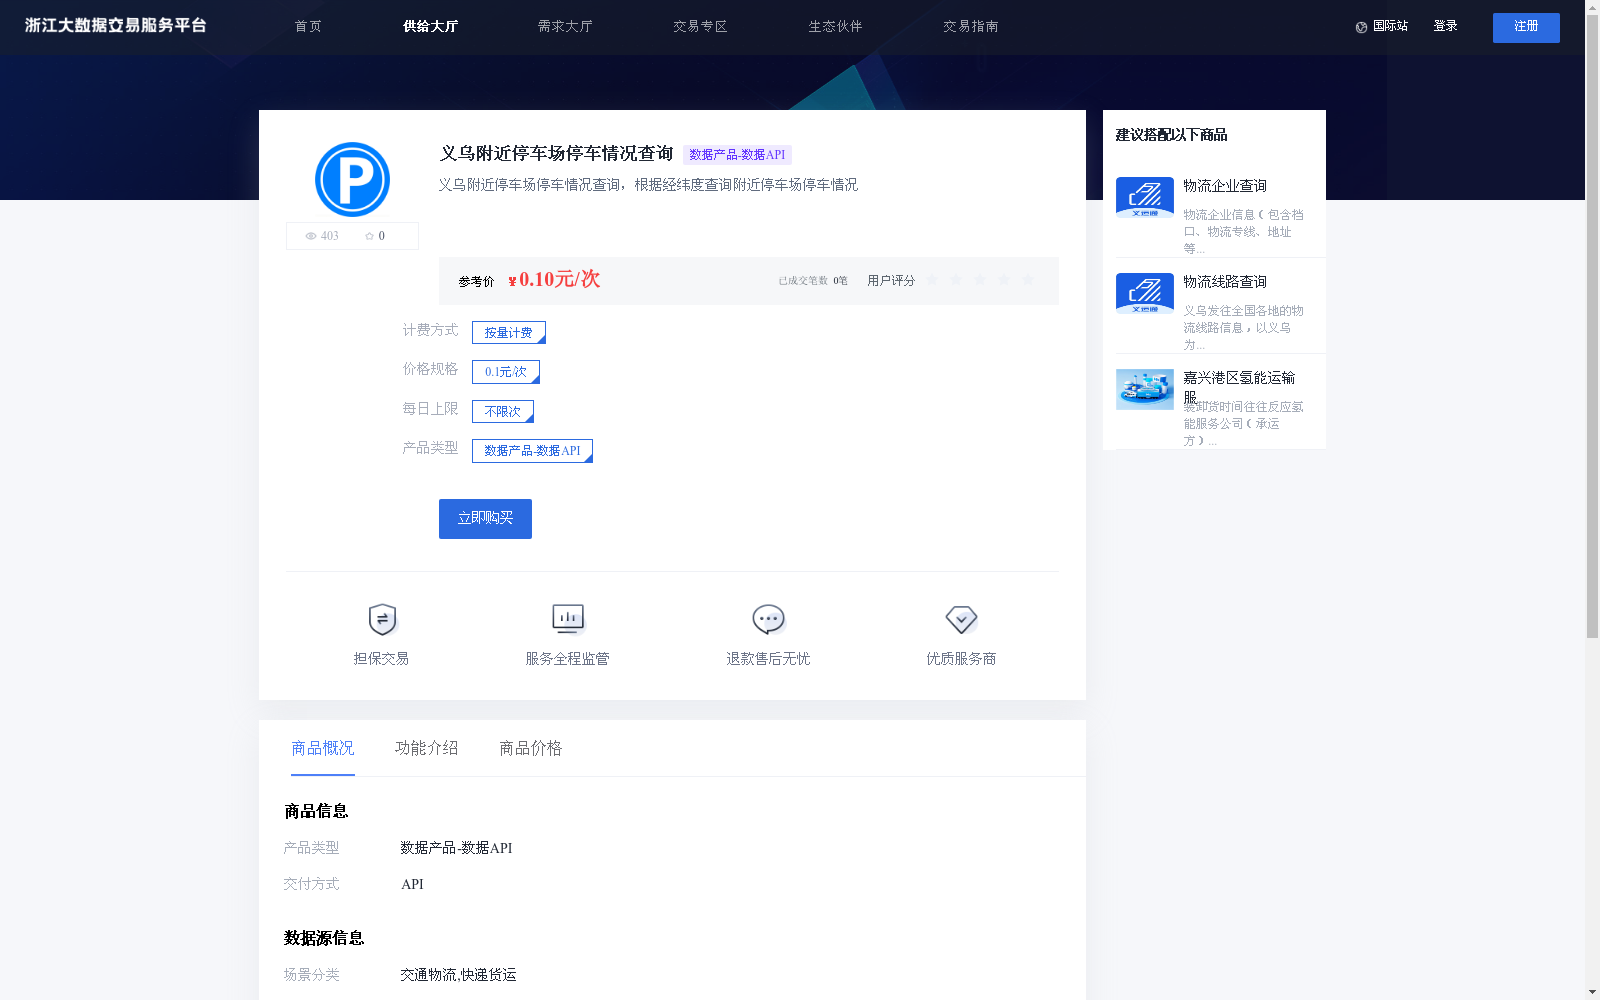Click the 已成交笔数 0笔 text
The width and height of the screenshot is (1600, 1000).
tap(813, 281)
